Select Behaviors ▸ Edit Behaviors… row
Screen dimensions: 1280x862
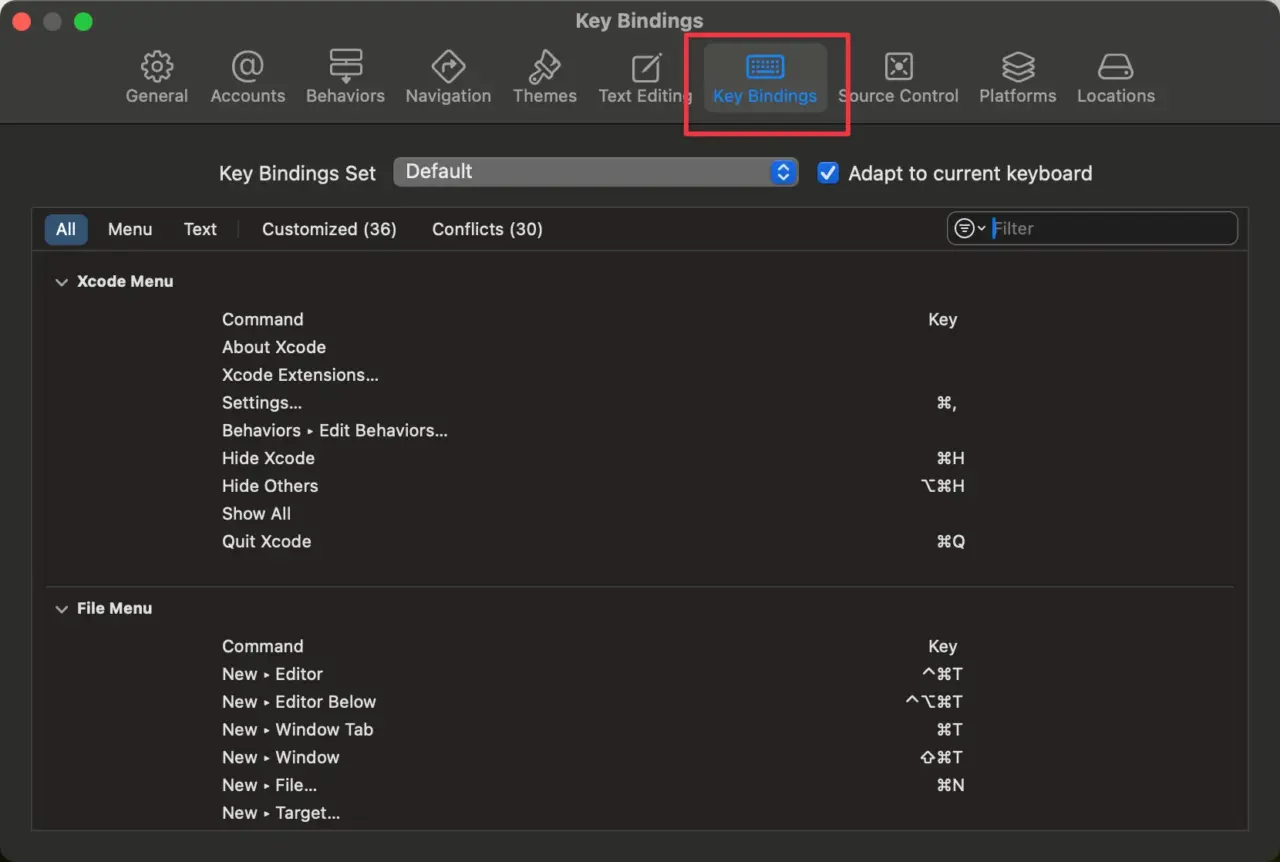tap(640, 431)
